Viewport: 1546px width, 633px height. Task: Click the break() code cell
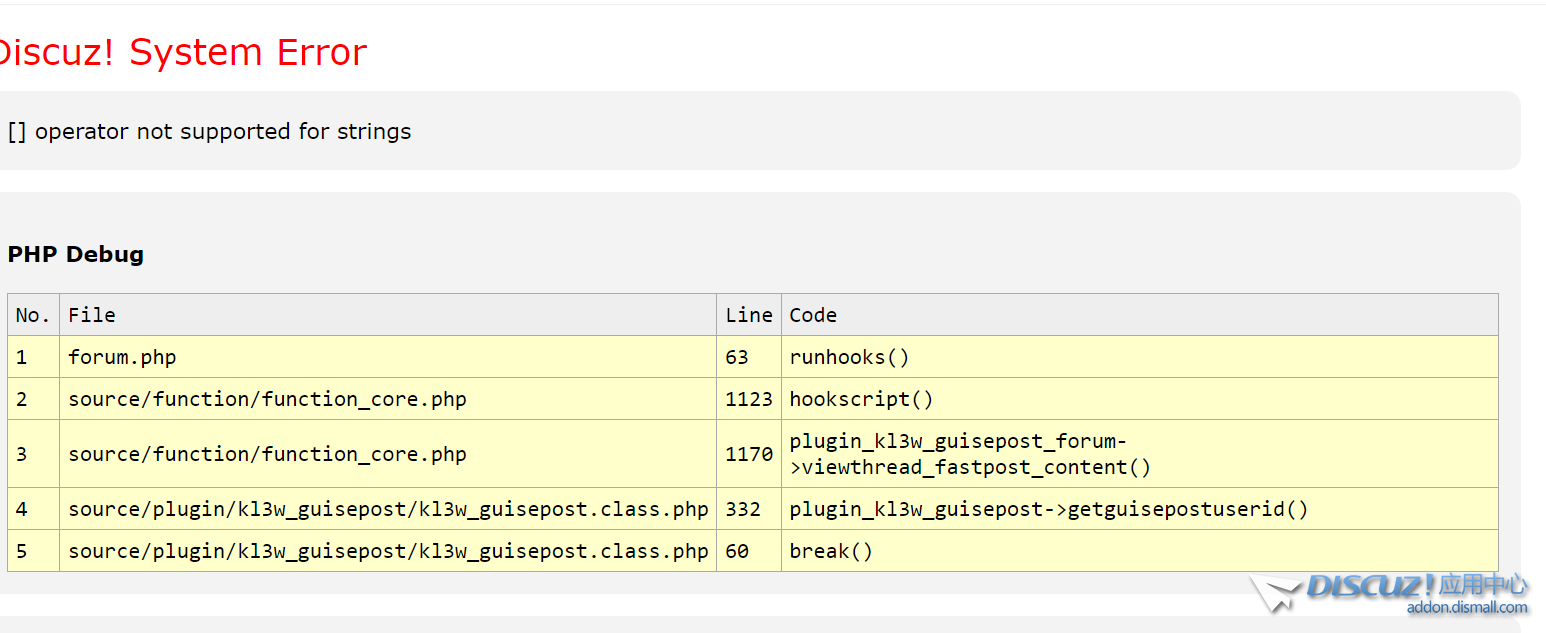pyautogui.click(x=831, y=551)
